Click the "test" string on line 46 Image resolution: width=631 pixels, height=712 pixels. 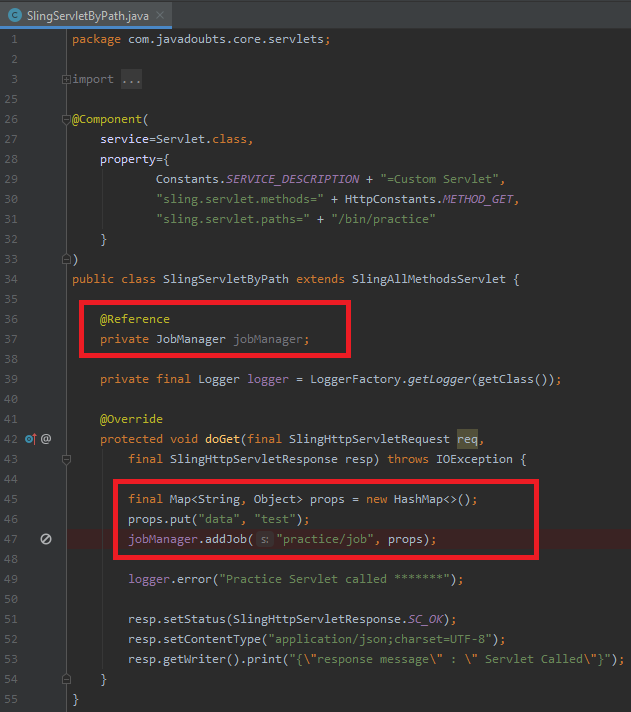click(x=275, y=519)
